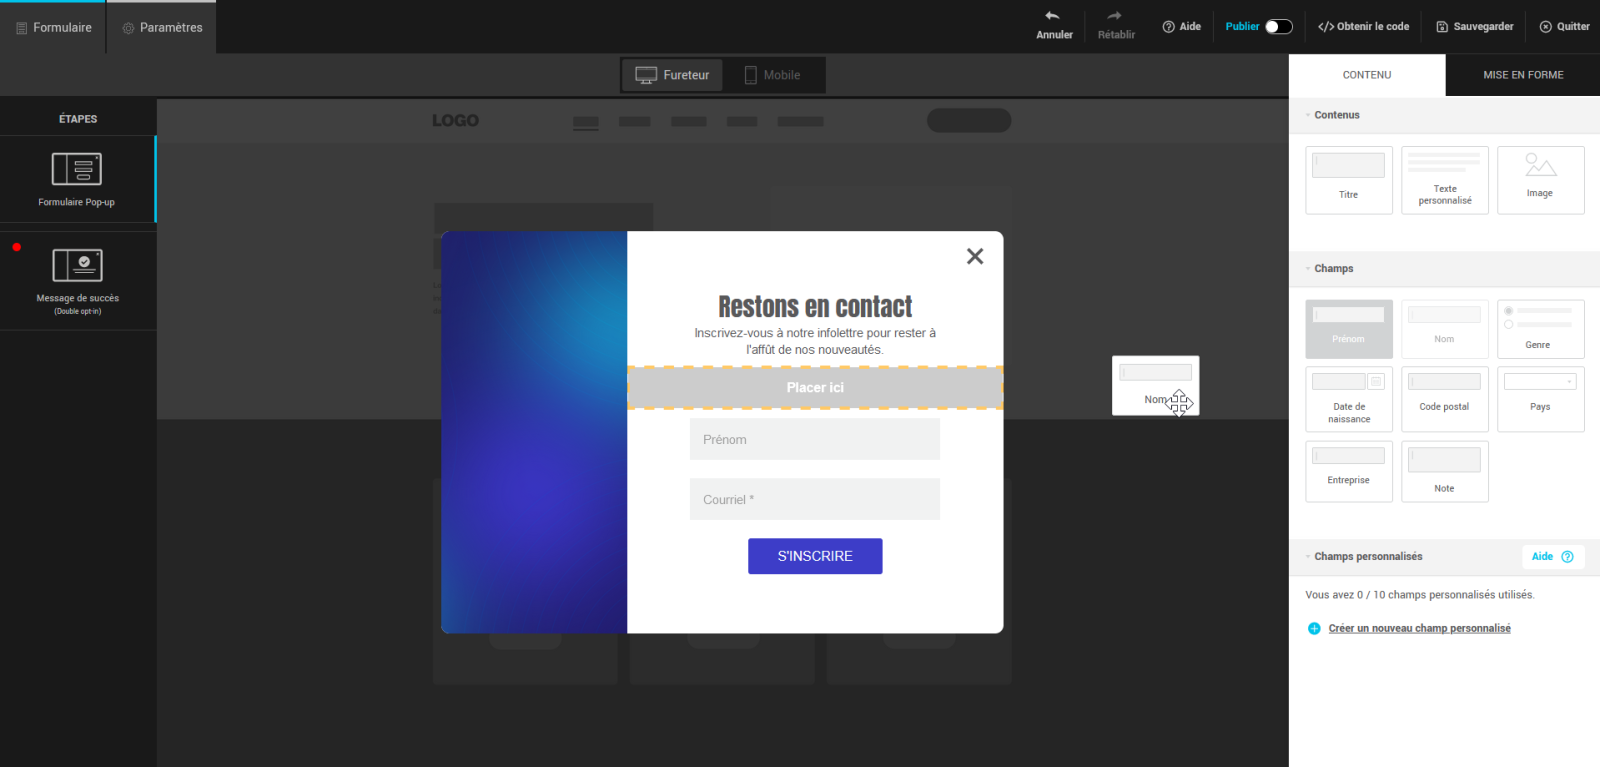The image size is (1600, 767).
Task: Select the Image content block
Action: tap(1540, 180)
